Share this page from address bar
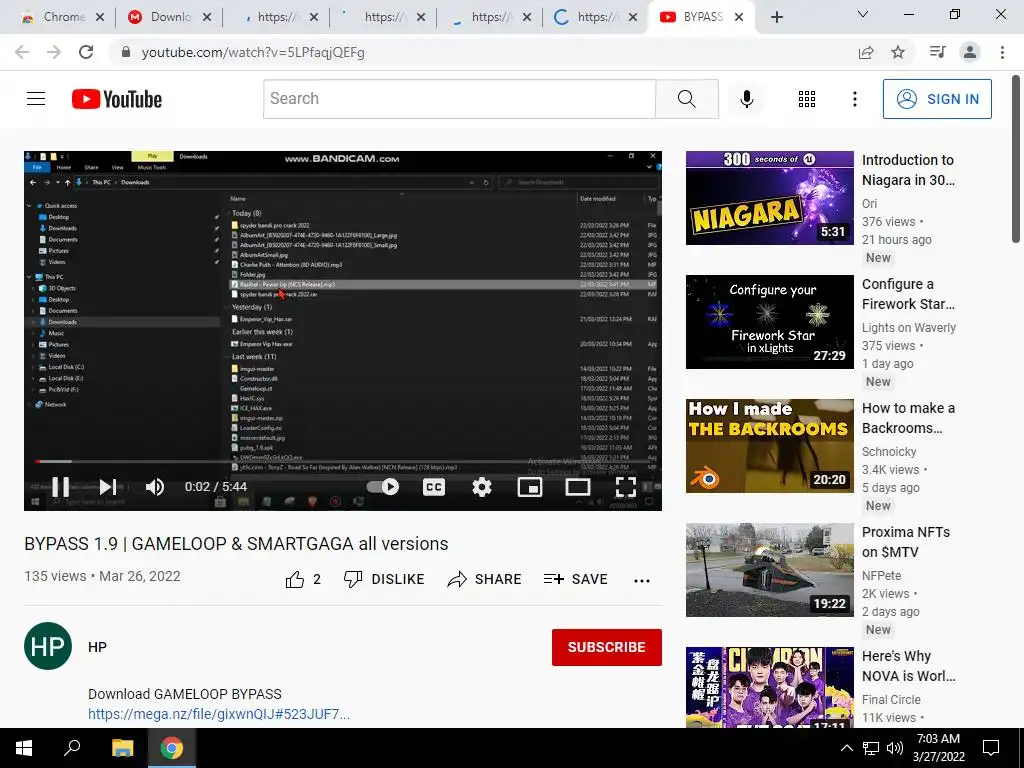The width and height of the screenshot is (1024, 768). [x=866, y=52]
